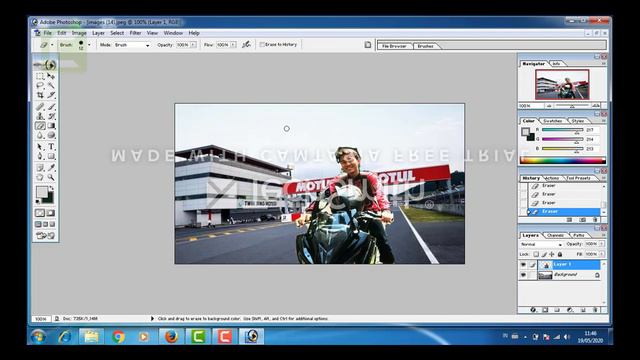Open the Fill percentage arrow
Image resolution: width=640 pixels, height=360 pixels.
(x=601, y=254)
